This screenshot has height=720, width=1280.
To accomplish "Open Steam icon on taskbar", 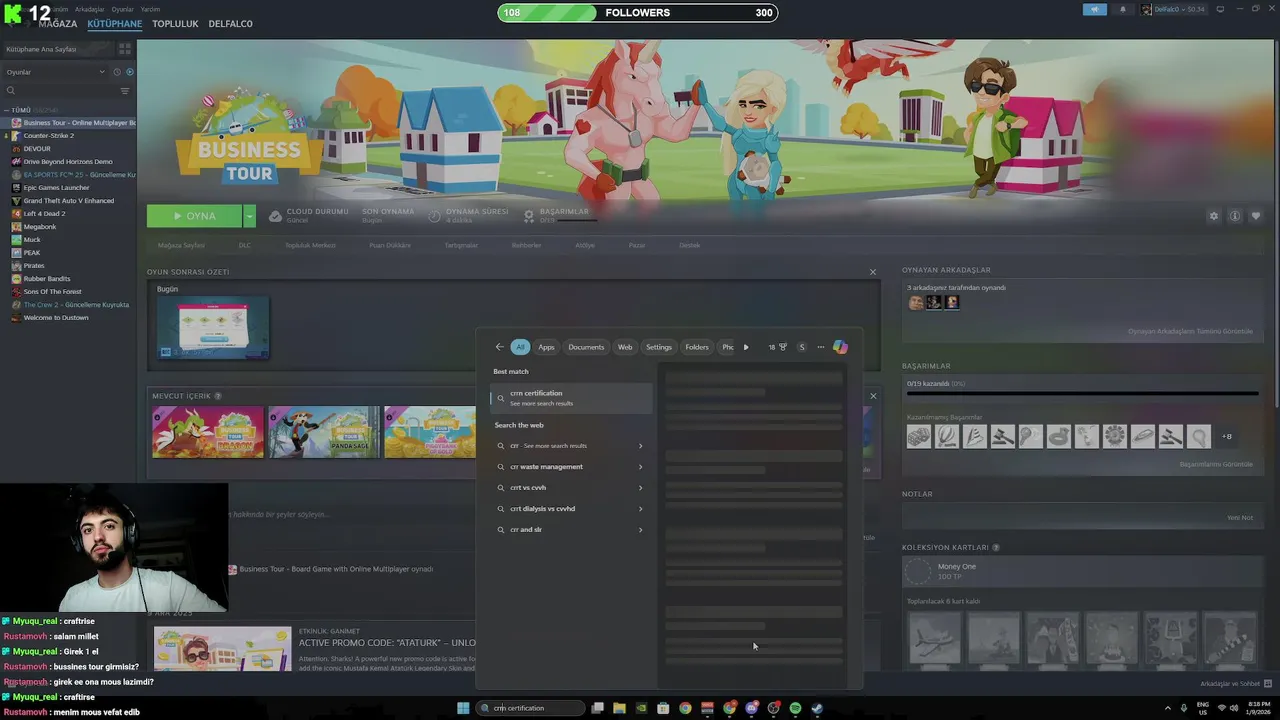I will (x=817, y=708).
